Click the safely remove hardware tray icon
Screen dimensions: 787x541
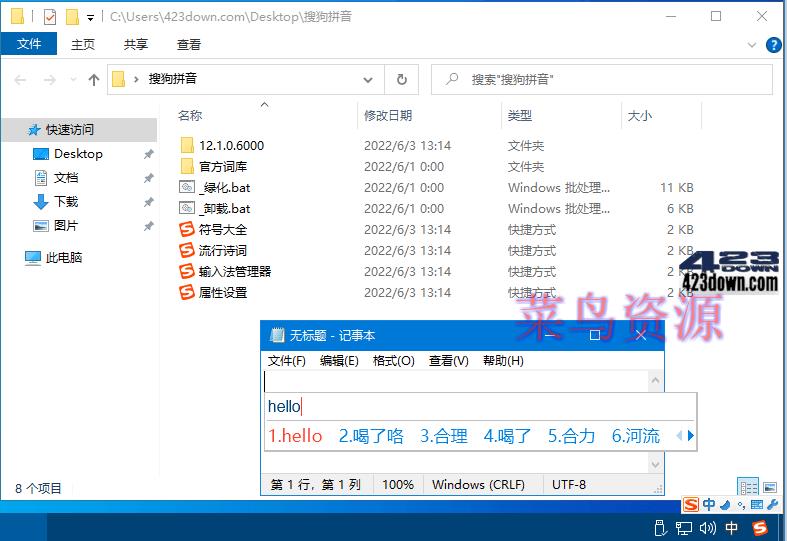click(x=661, y=528)
